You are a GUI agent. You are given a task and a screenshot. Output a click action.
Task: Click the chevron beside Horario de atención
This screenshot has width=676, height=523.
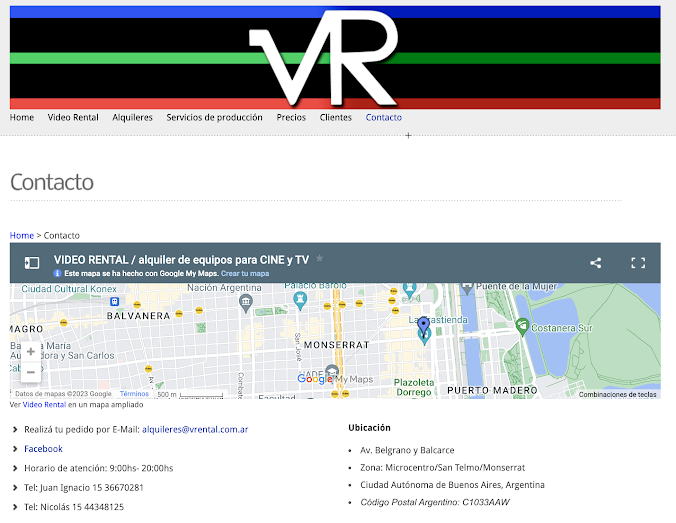[x=15, y=468]
